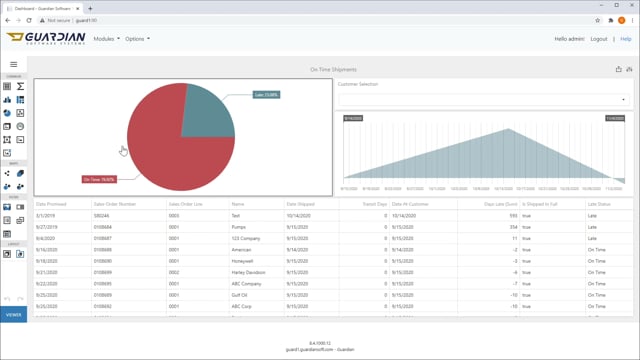Viewport: 640px width, 360px height.
Task: Add a Pies item from toolbox
Action: coord(7,113)
